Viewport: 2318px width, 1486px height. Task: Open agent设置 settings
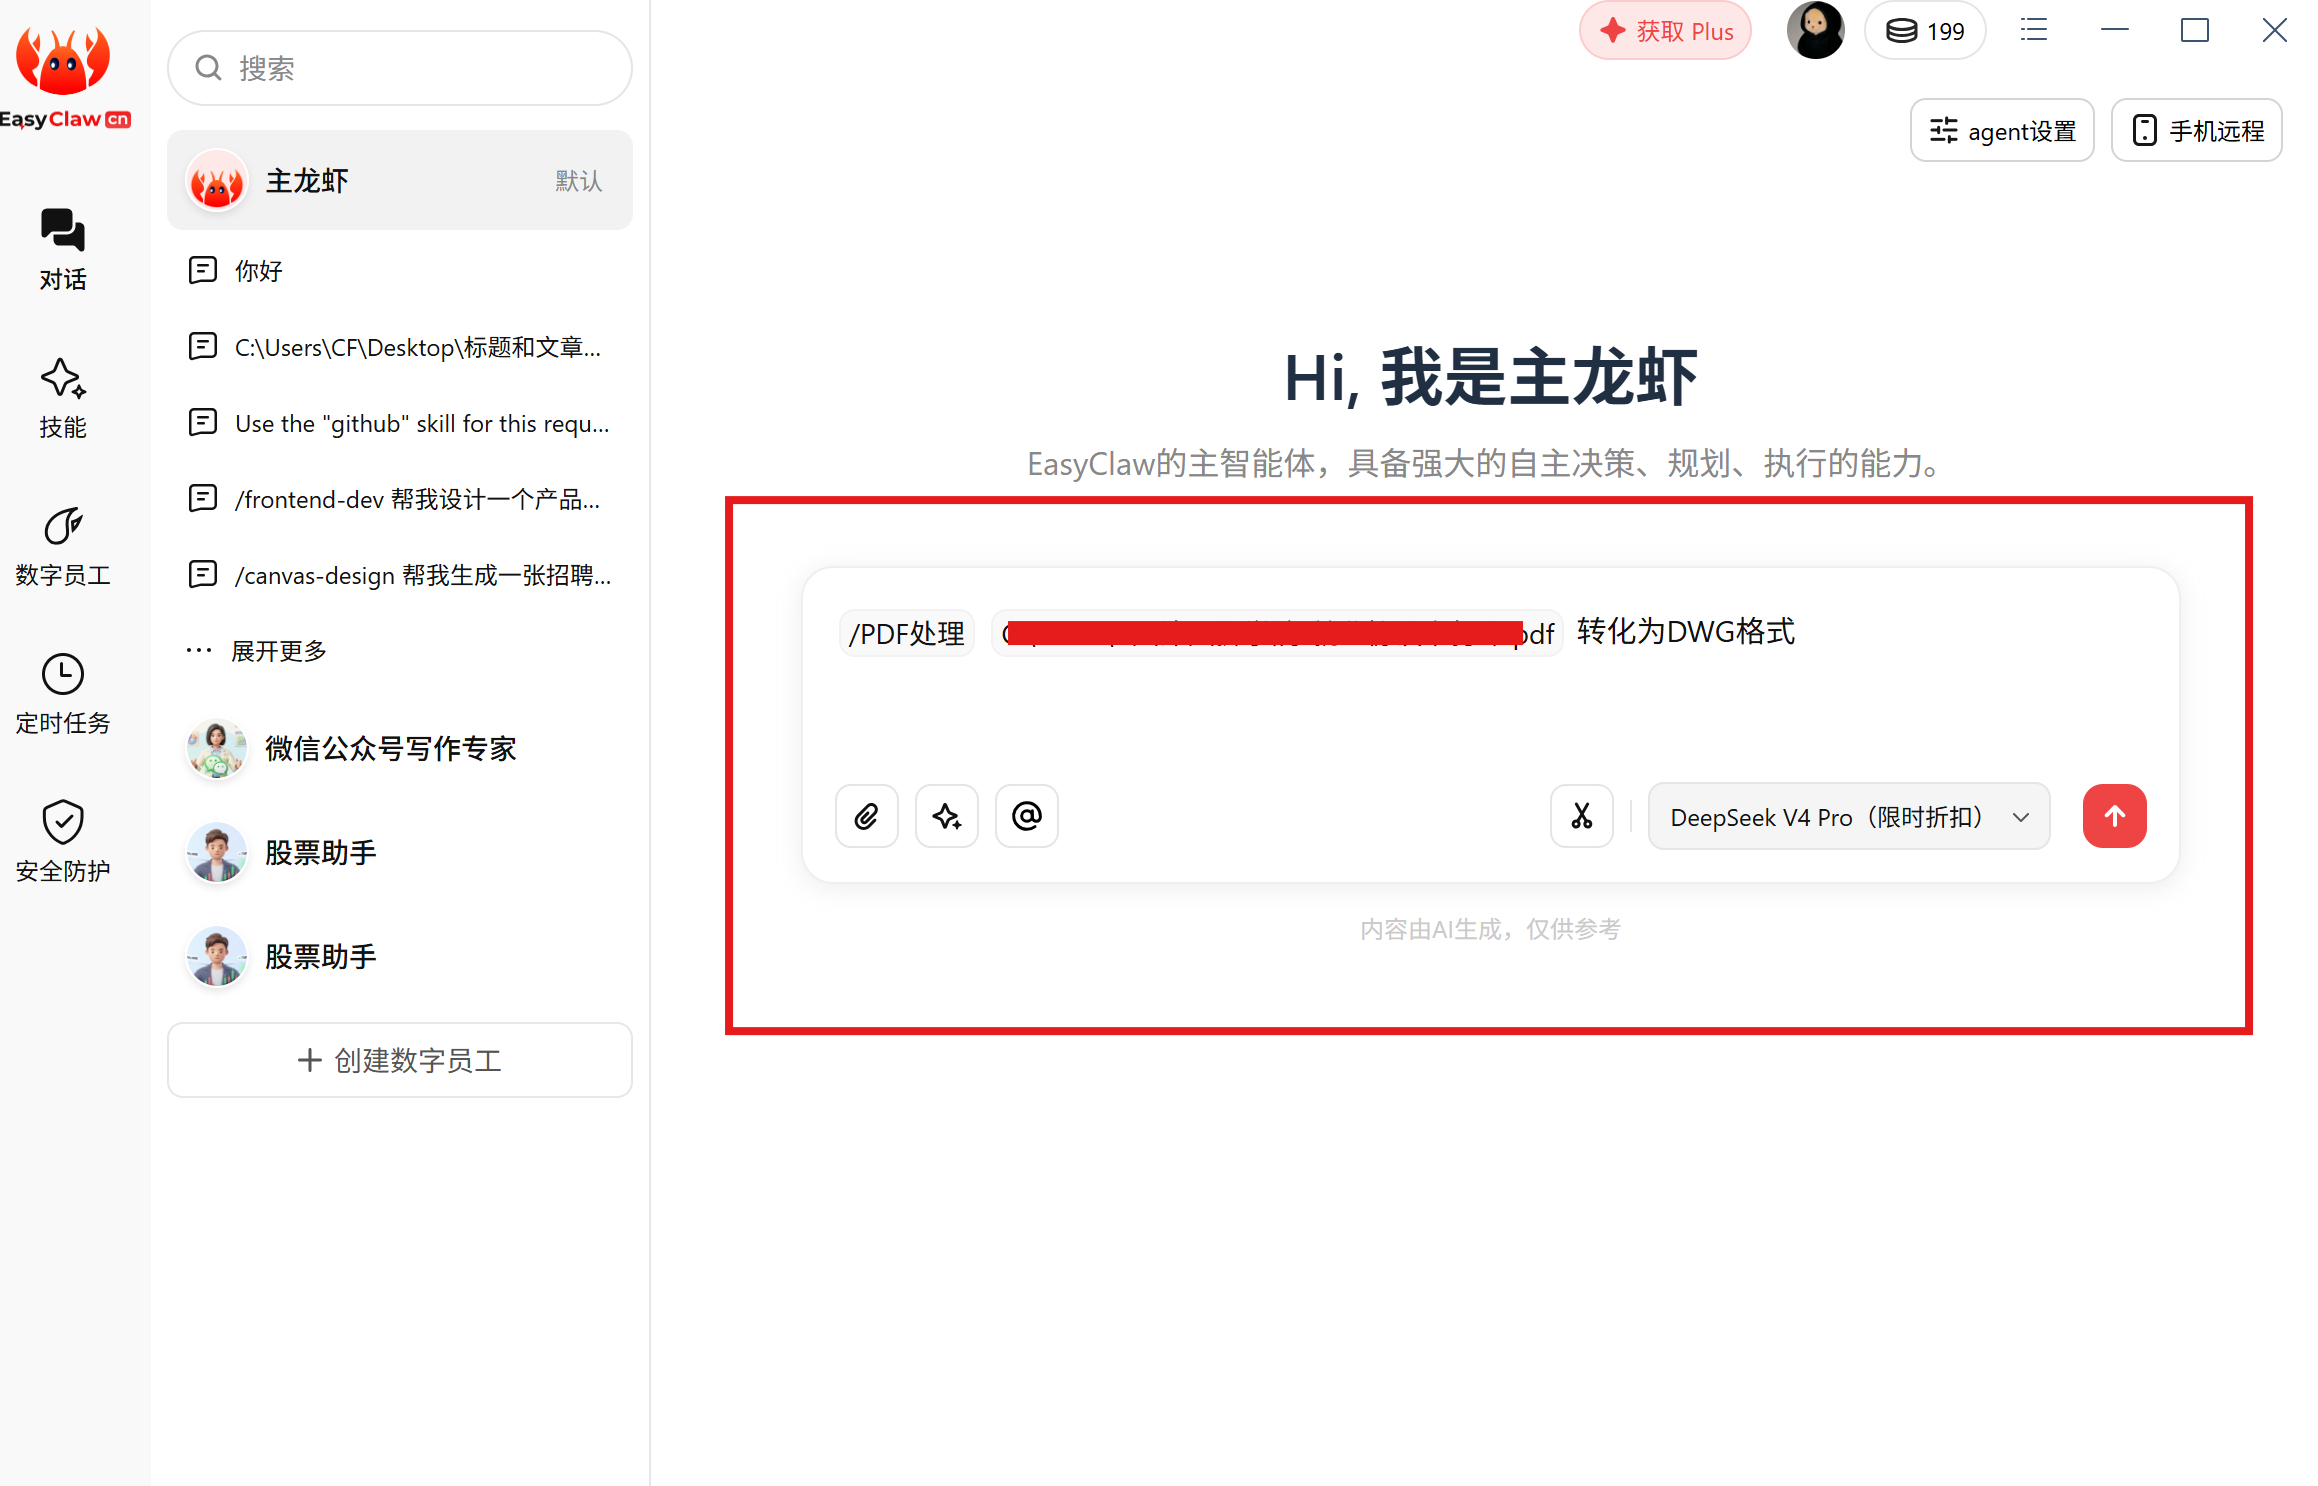point(2002,130)
